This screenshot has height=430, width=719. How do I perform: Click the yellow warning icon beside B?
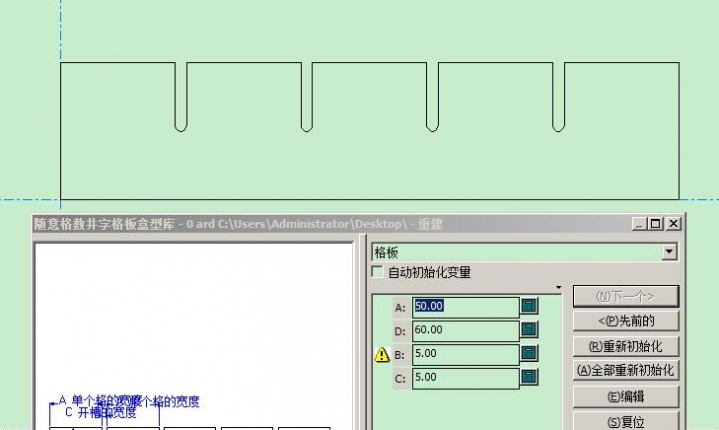click(x=381, y=354)
